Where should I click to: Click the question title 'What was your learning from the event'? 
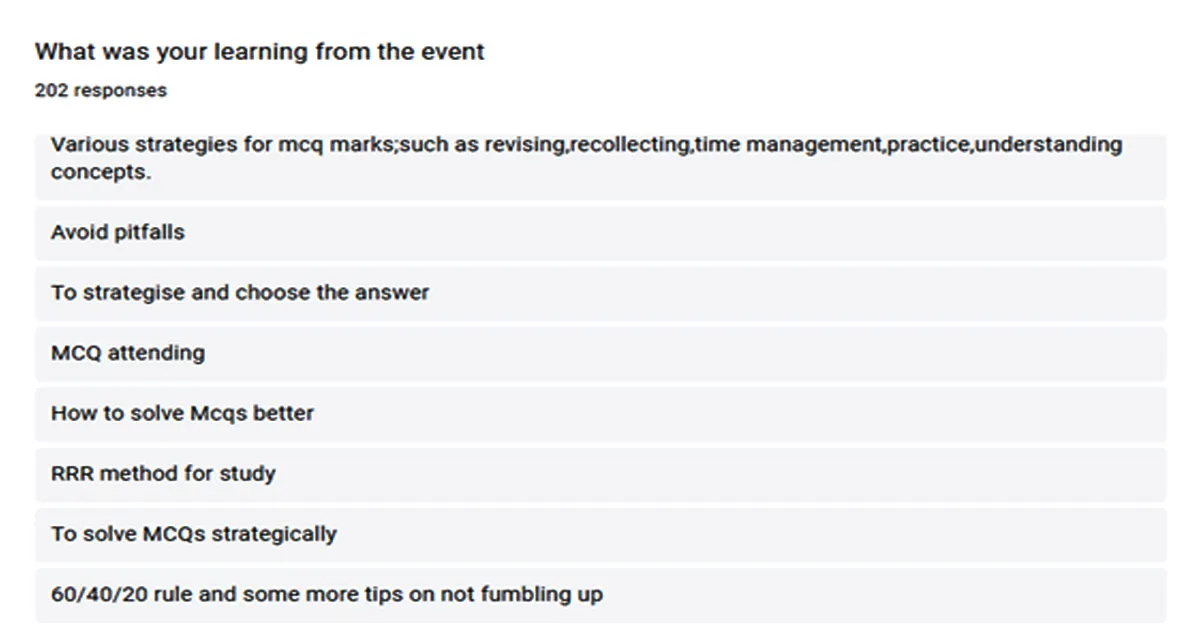coord(260,52)
